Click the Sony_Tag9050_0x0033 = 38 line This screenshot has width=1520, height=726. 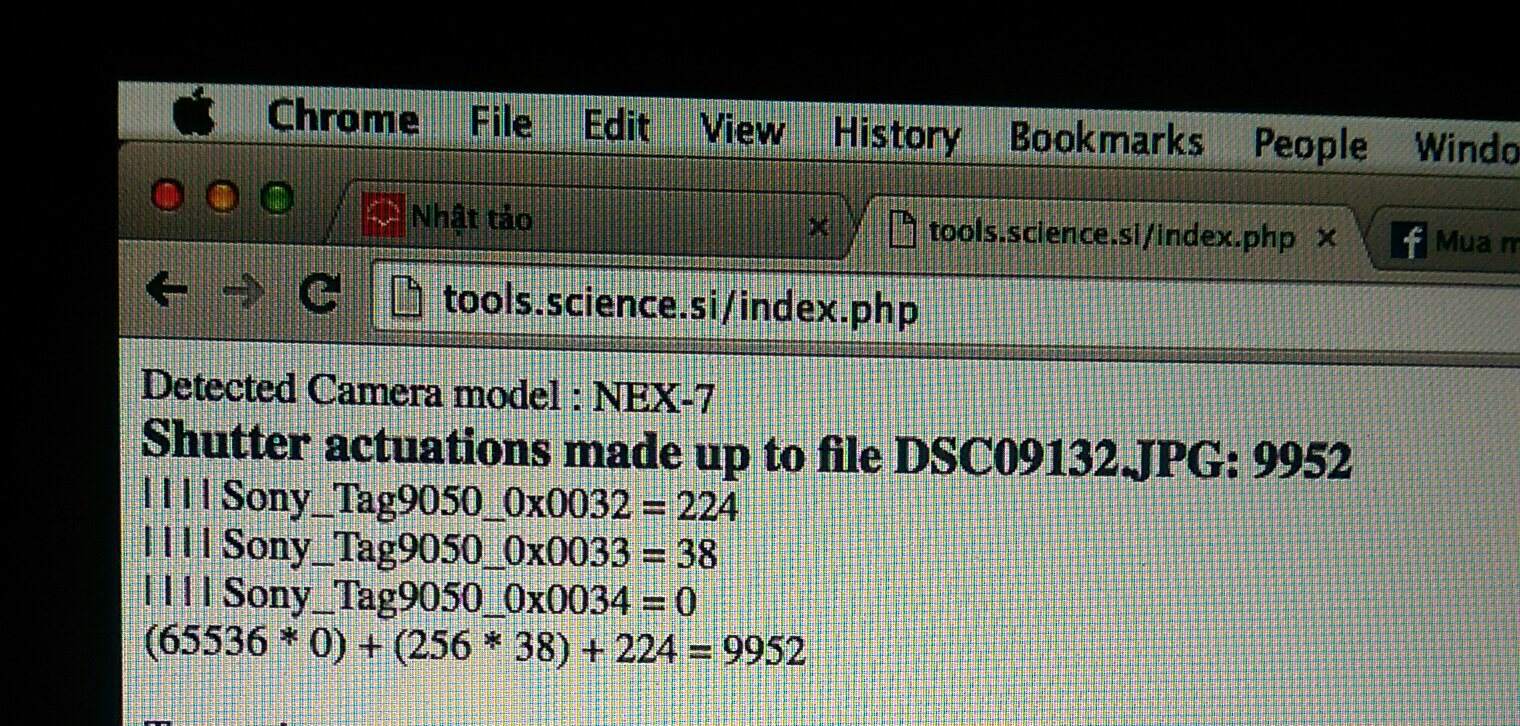[431, 549]
